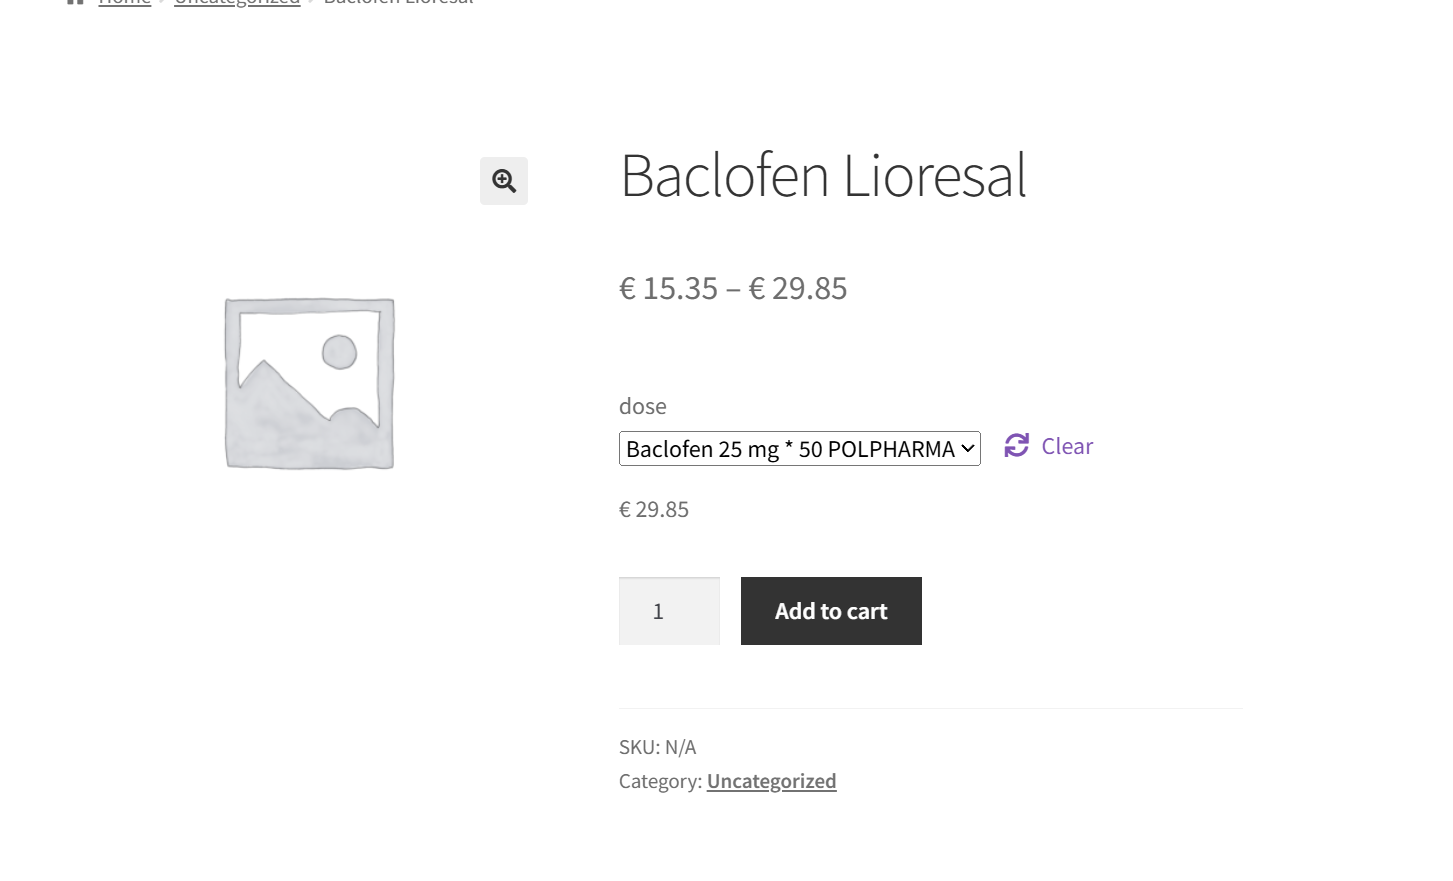The image size is (1453, 881).
Task: Click the Clear link to reset dose
Action: point(1067,446)
